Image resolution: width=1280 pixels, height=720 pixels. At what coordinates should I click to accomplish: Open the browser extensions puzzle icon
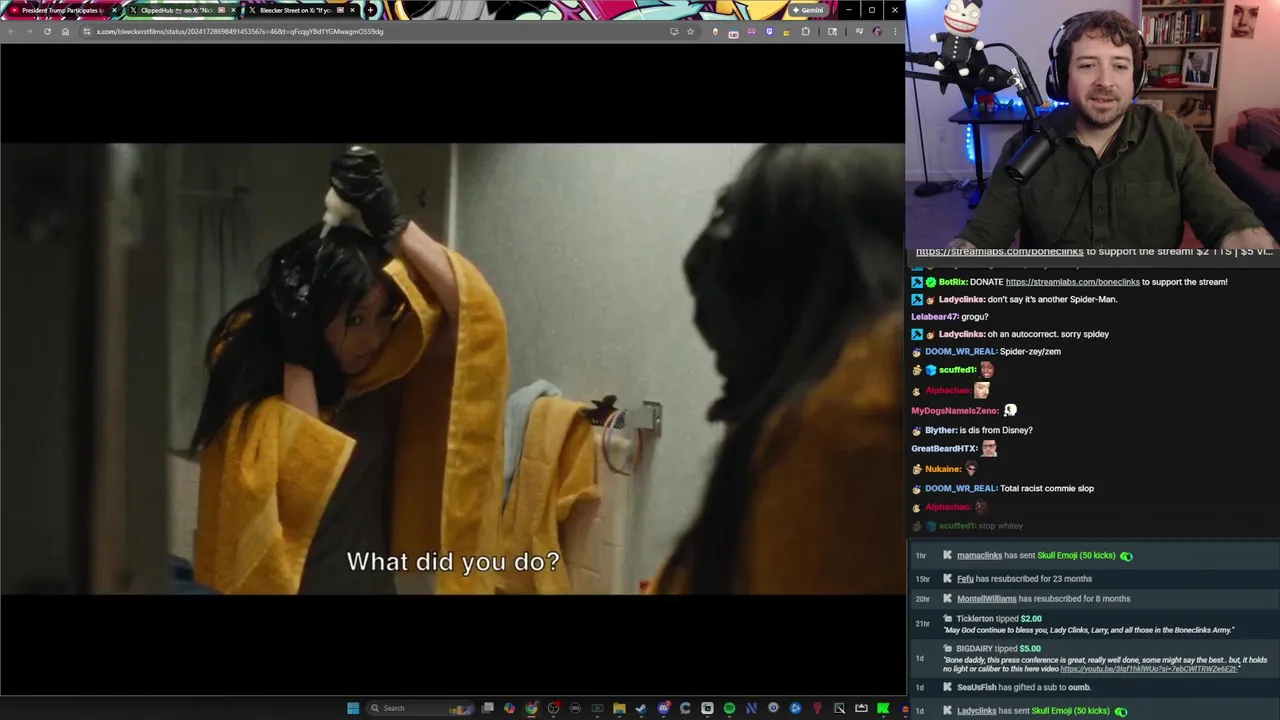805,31
